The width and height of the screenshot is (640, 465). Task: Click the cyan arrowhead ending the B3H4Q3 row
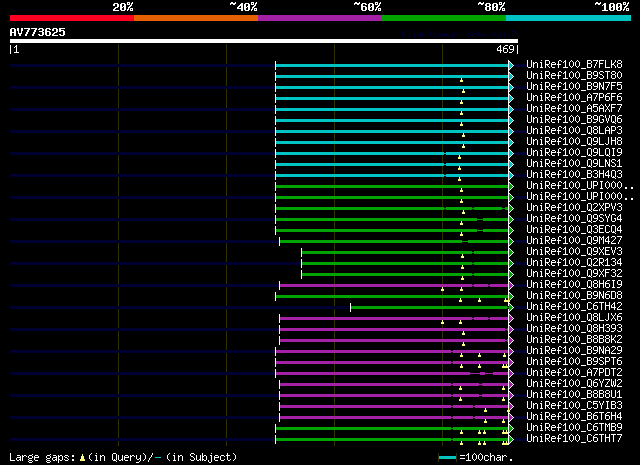[x=511, y=175]
